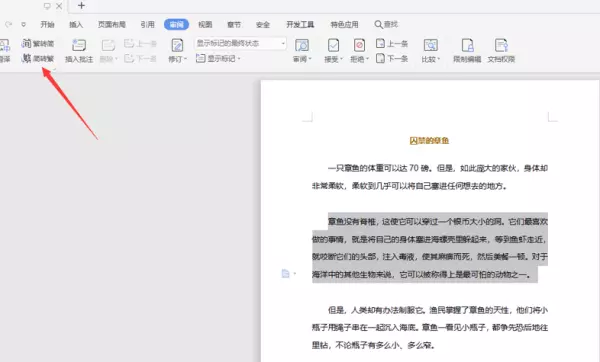The width and height of the screenshot is (600, 362).
Task: Click the plus button to add new tab
Action: tap(81, 6)
